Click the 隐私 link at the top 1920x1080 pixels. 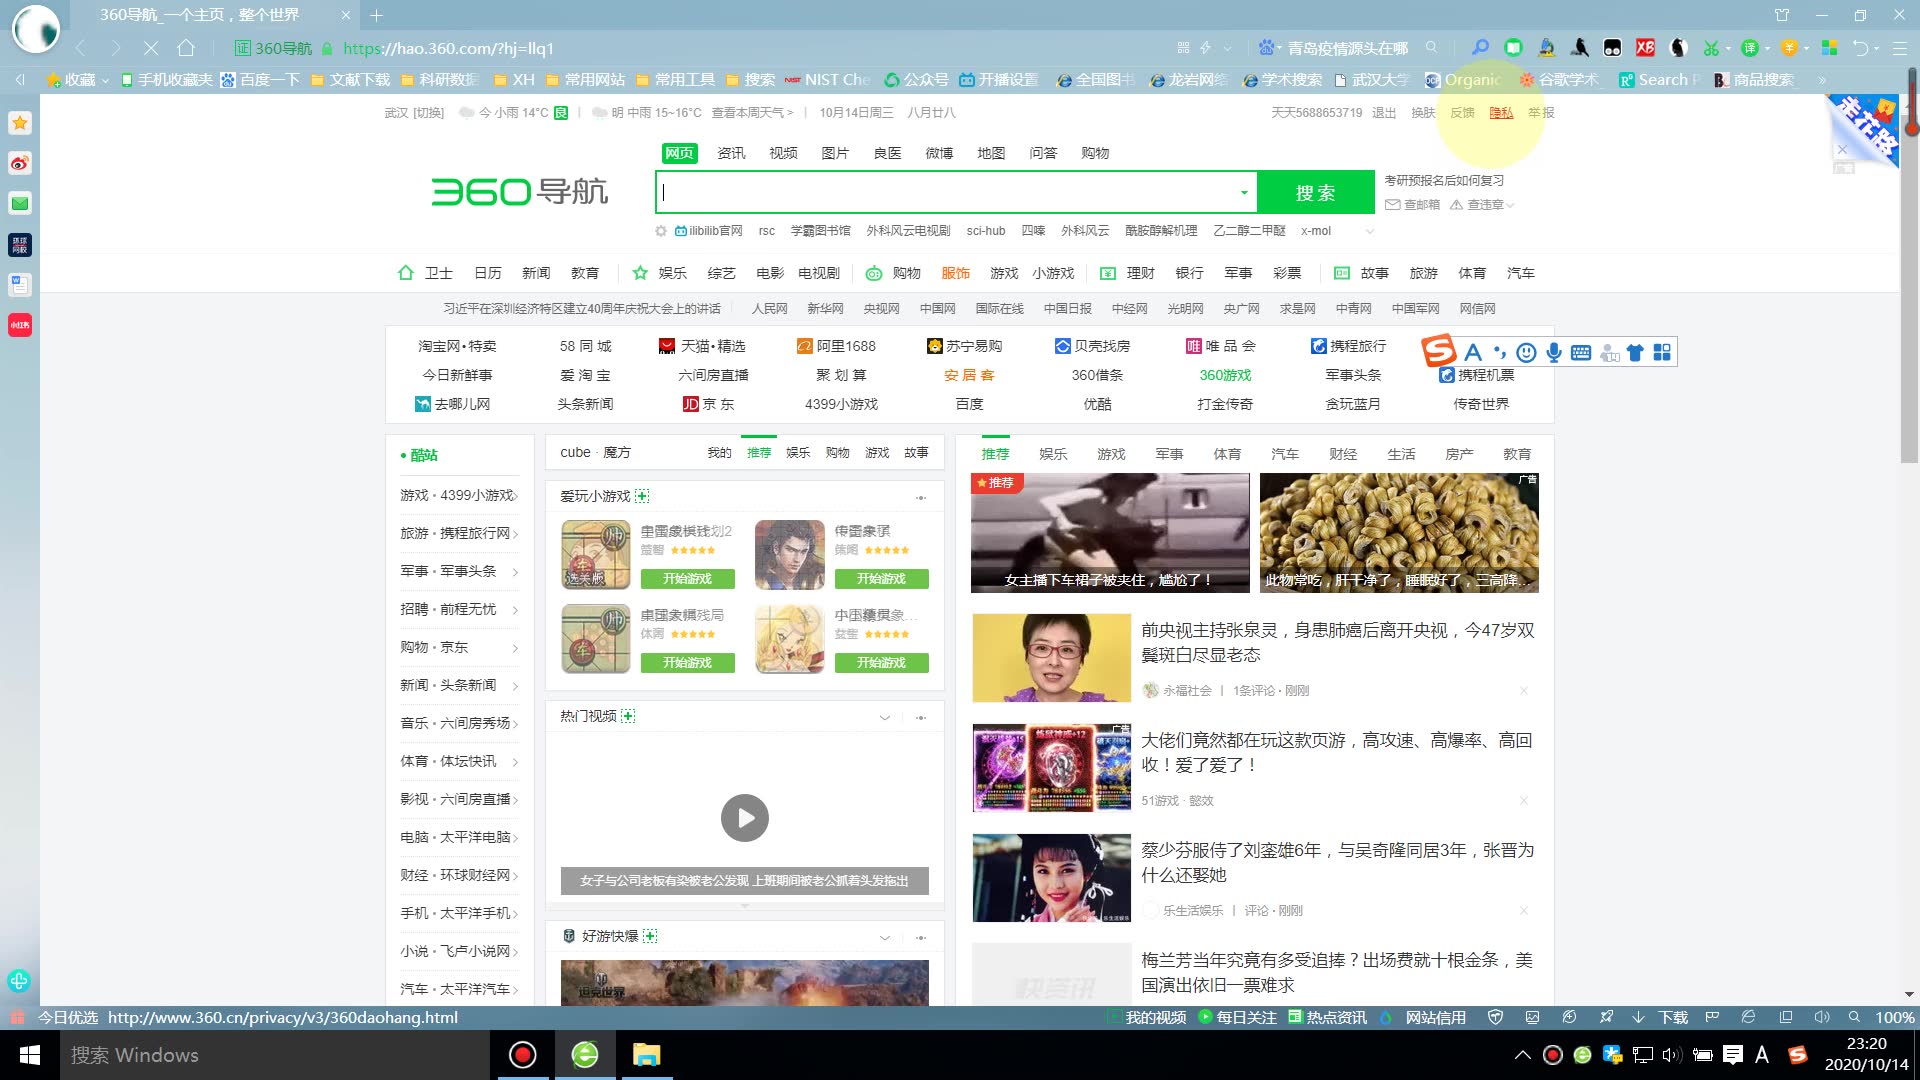click(1501, 113)
